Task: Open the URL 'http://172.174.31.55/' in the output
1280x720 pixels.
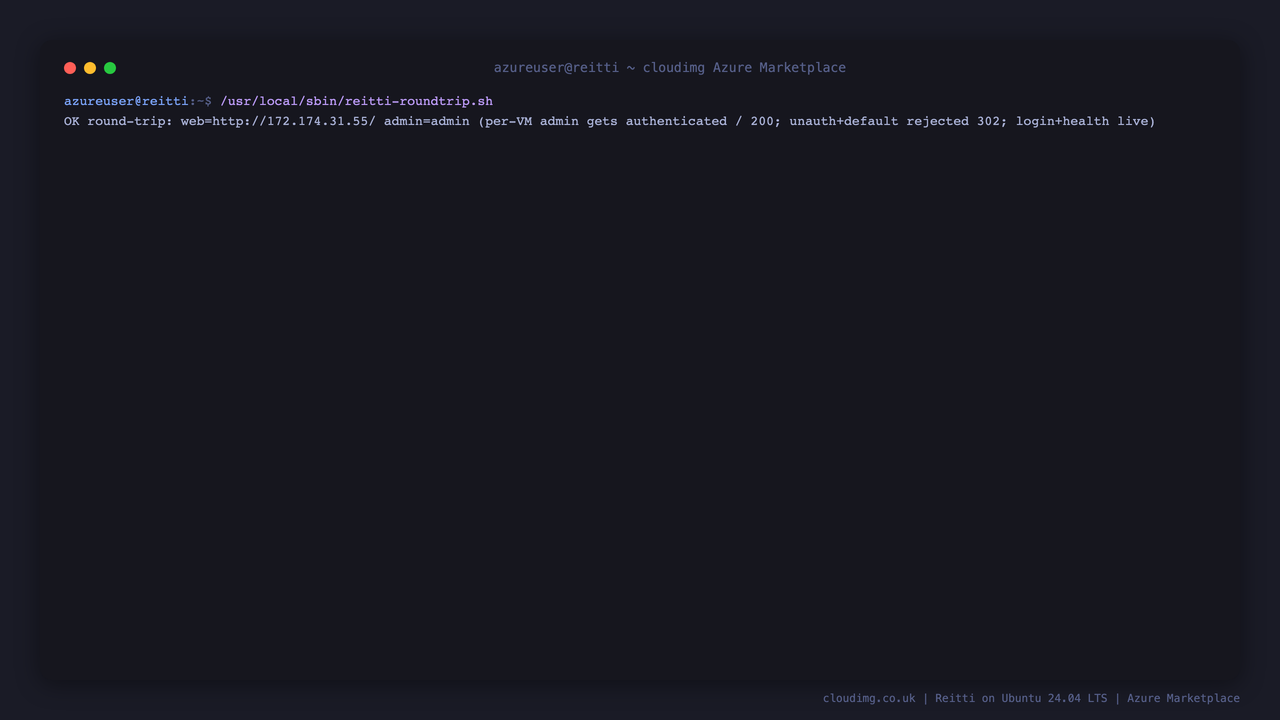Action: [294, 121]
